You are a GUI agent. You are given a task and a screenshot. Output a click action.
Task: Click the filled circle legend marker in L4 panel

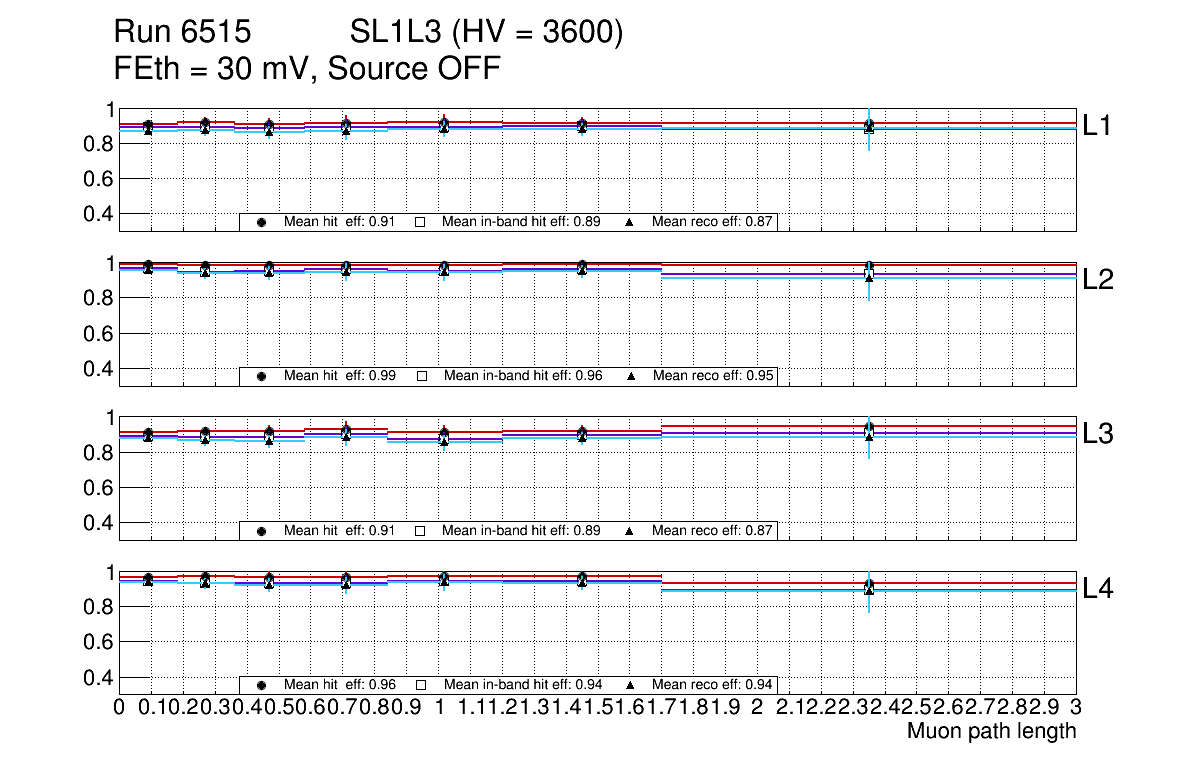pos(262,685)
